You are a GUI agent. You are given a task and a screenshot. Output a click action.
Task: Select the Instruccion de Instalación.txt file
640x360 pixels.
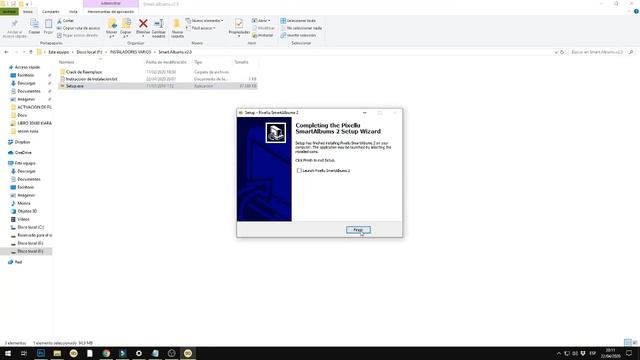tap(91, 79)
